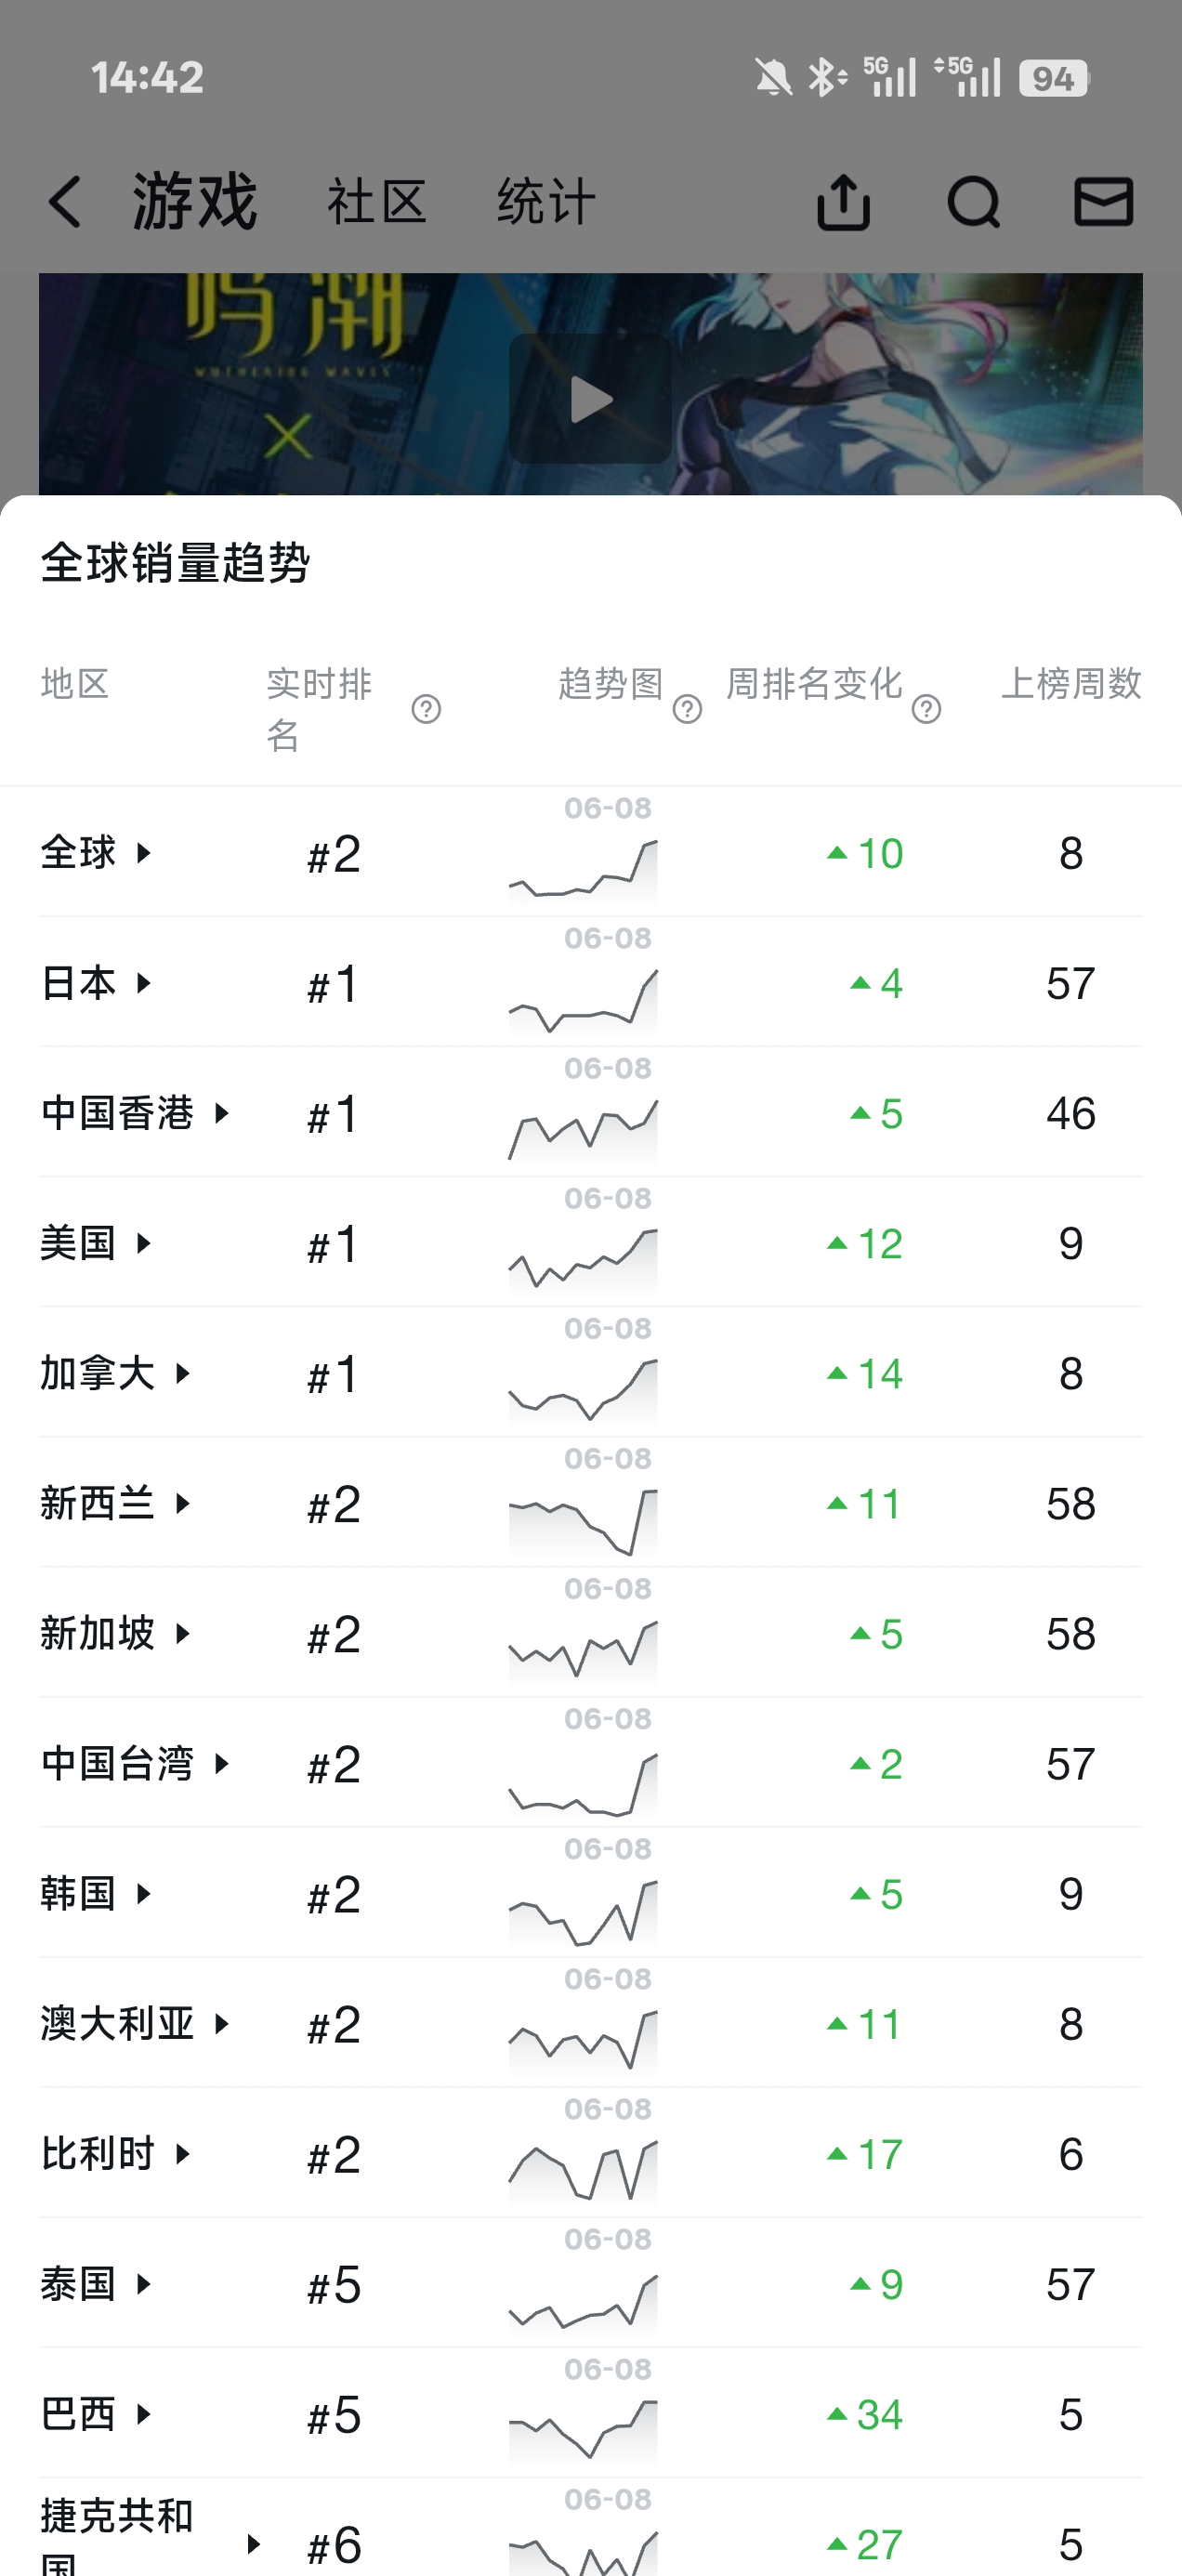Play the game trailer video
Viewport: 1182px width, 2576px height.
pyautogui.click(x=590, y=399)
